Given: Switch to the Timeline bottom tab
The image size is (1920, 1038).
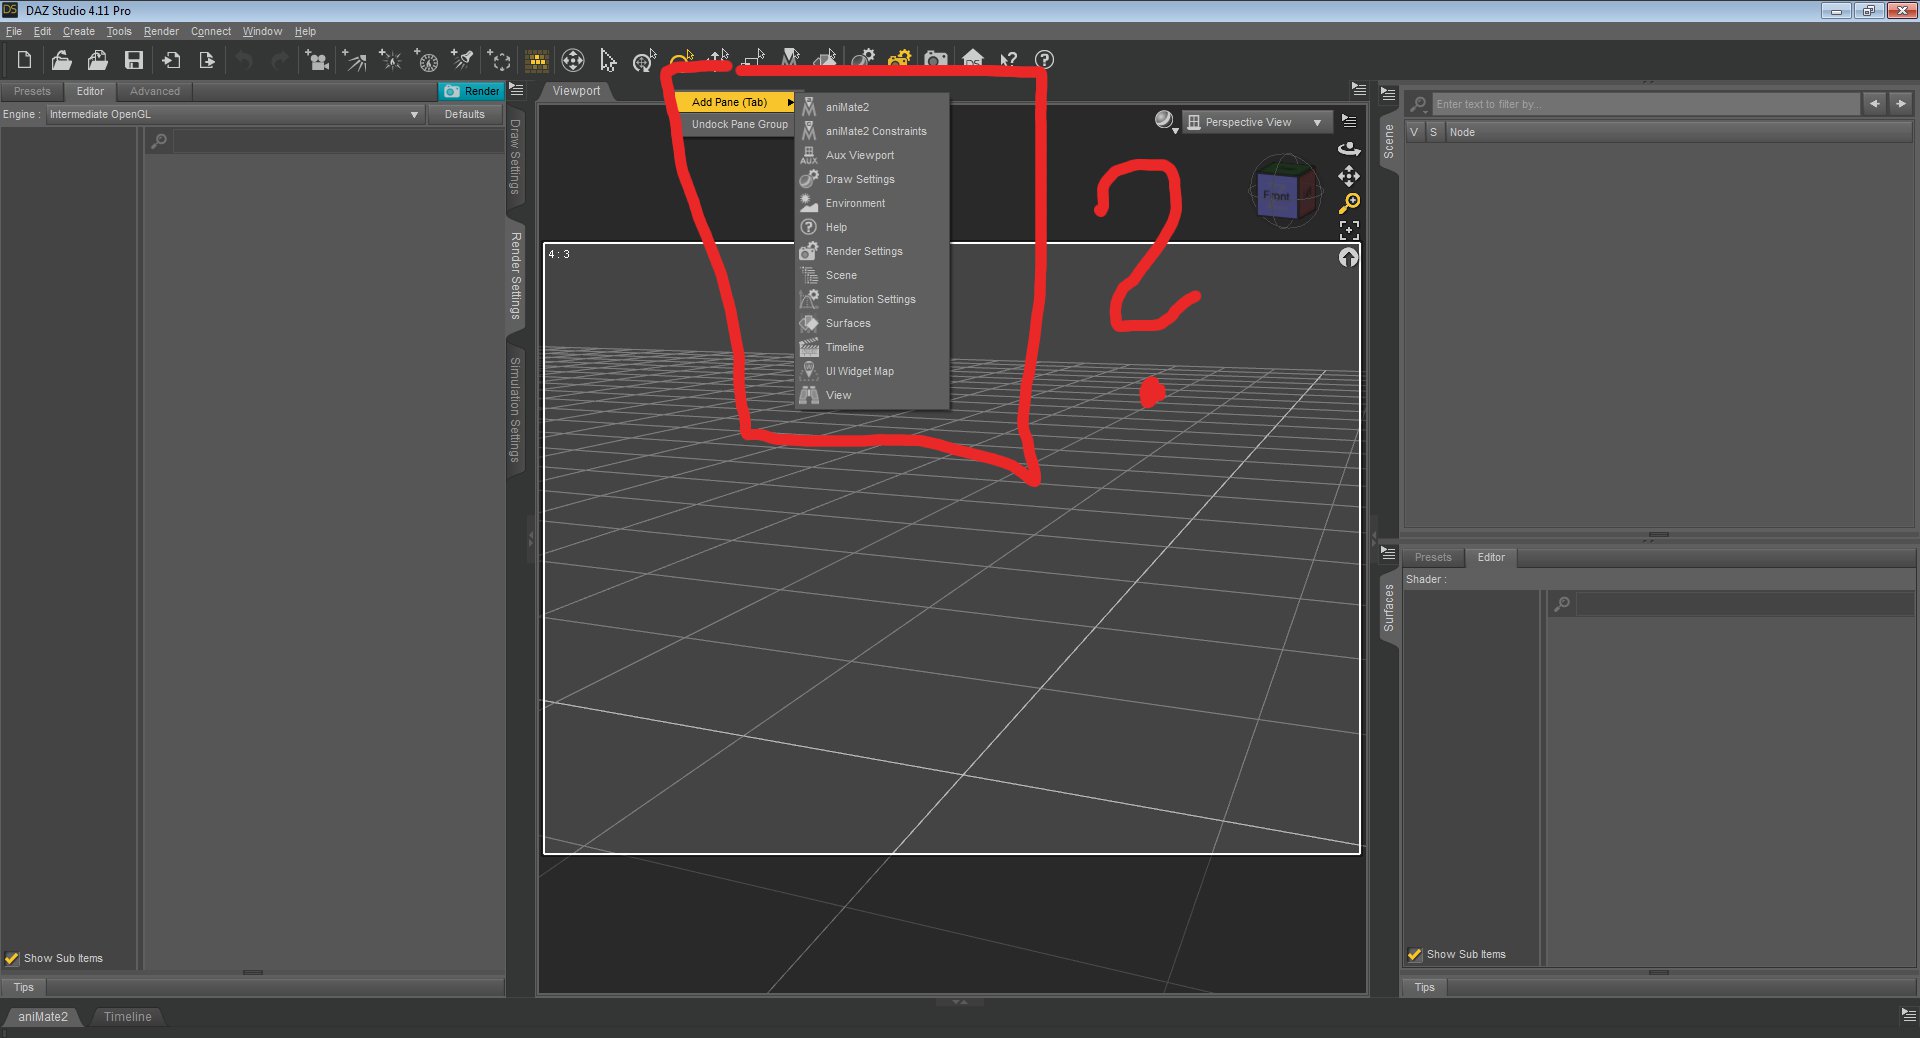Looking at the screenshot, I should tap(128, 1017).
